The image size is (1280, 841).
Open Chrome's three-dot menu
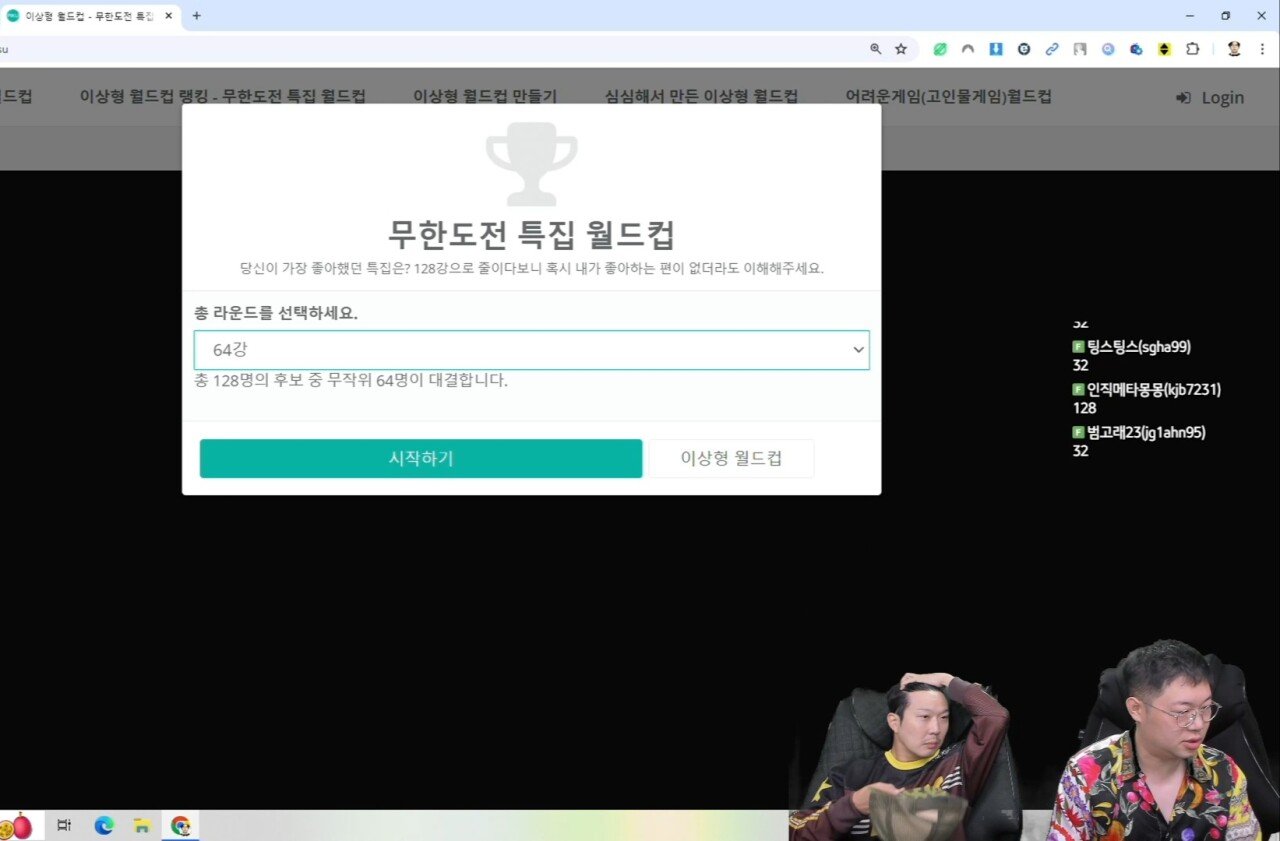point(1263,48)
